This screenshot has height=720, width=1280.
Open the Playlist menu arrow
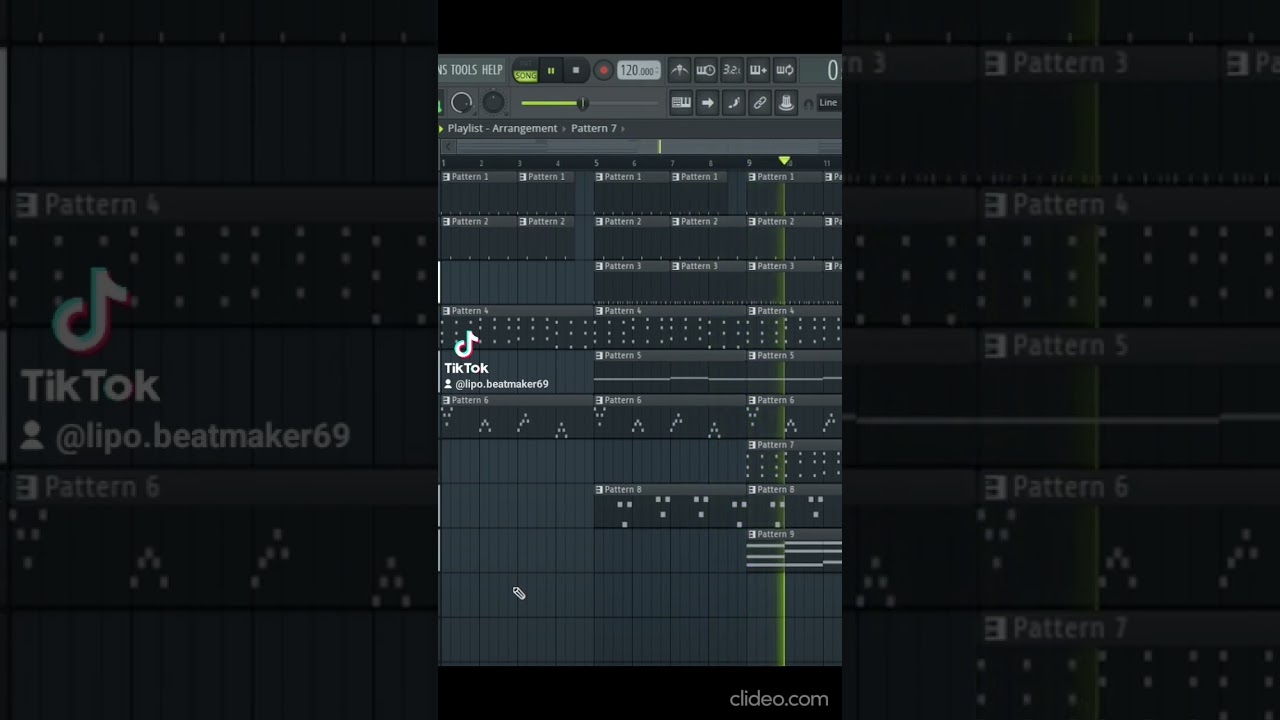click(x=441, y=128)
